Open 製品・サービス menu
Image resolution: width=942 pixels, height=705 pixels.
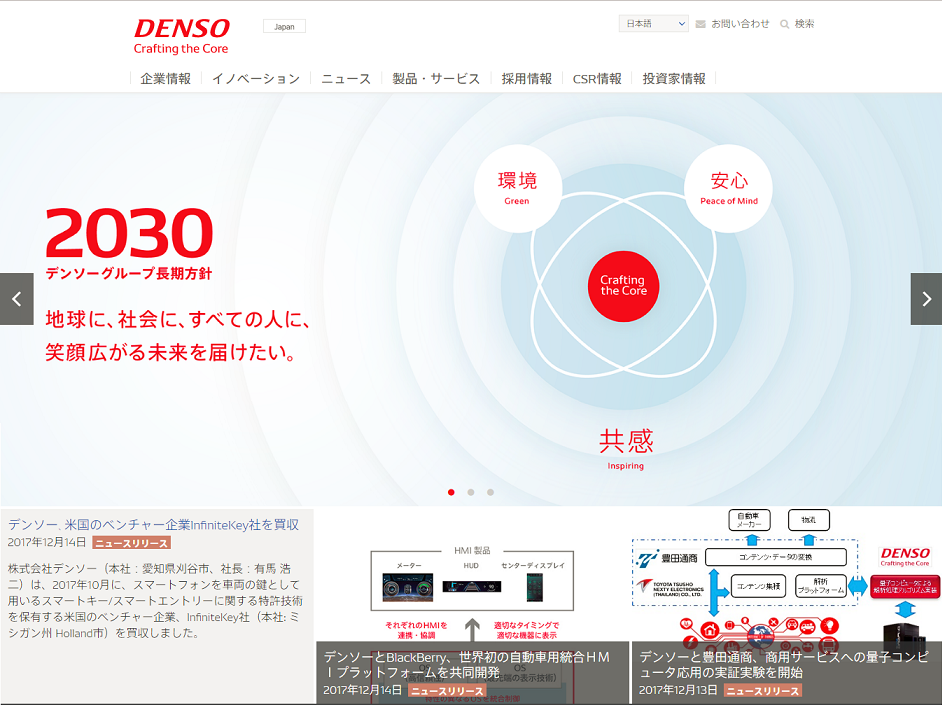436,79
